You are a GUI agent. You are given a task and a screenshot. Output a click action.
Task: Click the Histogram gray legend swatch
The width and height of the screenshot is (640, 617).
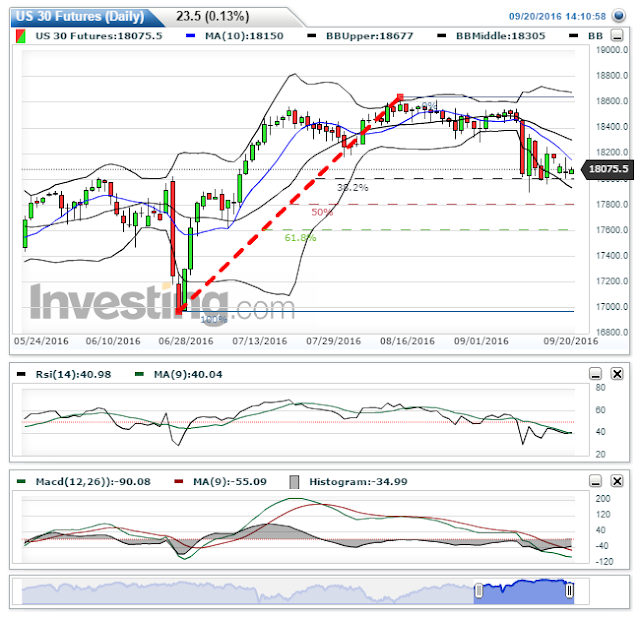294,482
